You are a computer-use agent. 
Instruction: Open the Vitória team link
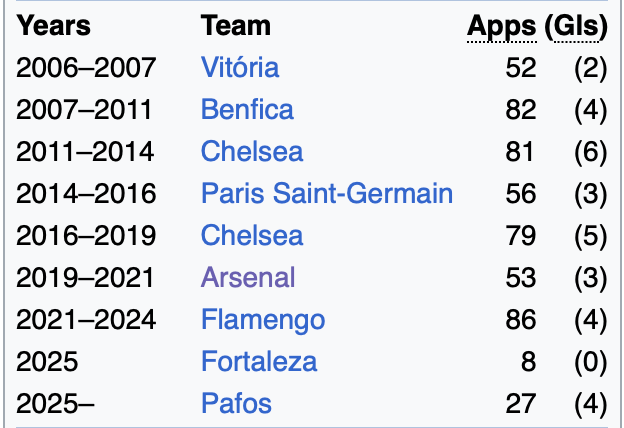coord(240,67)
